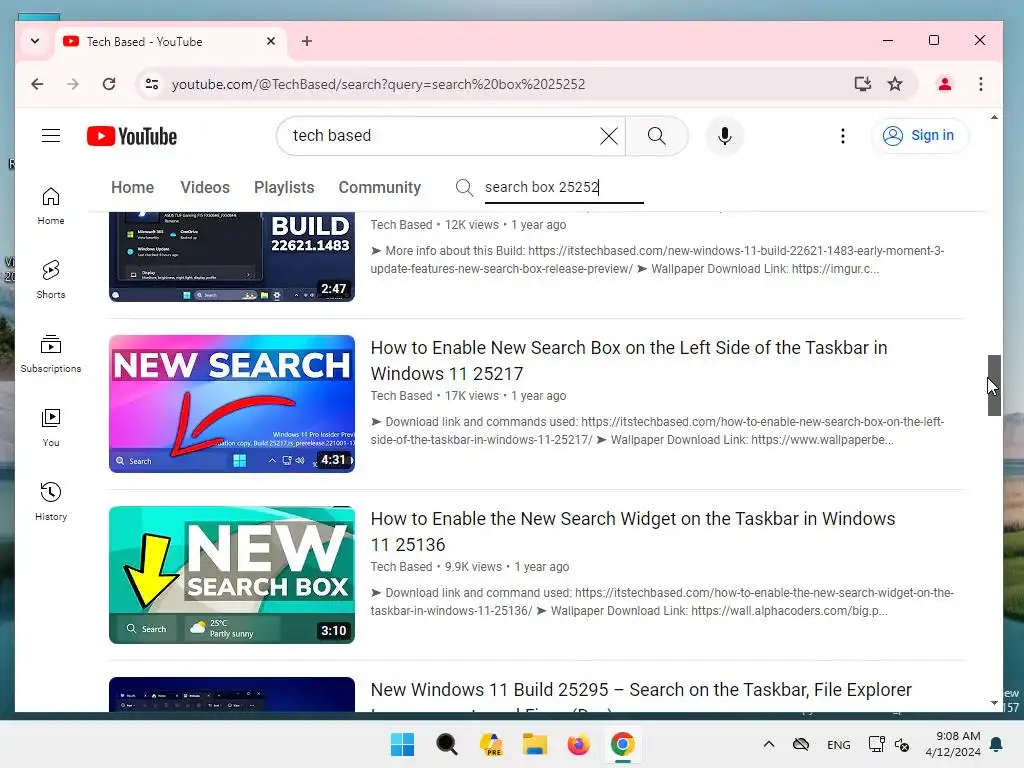Switch to channel Videos tab
Viewport: 1024px width, 768px height.
click(x=205, y=187)
